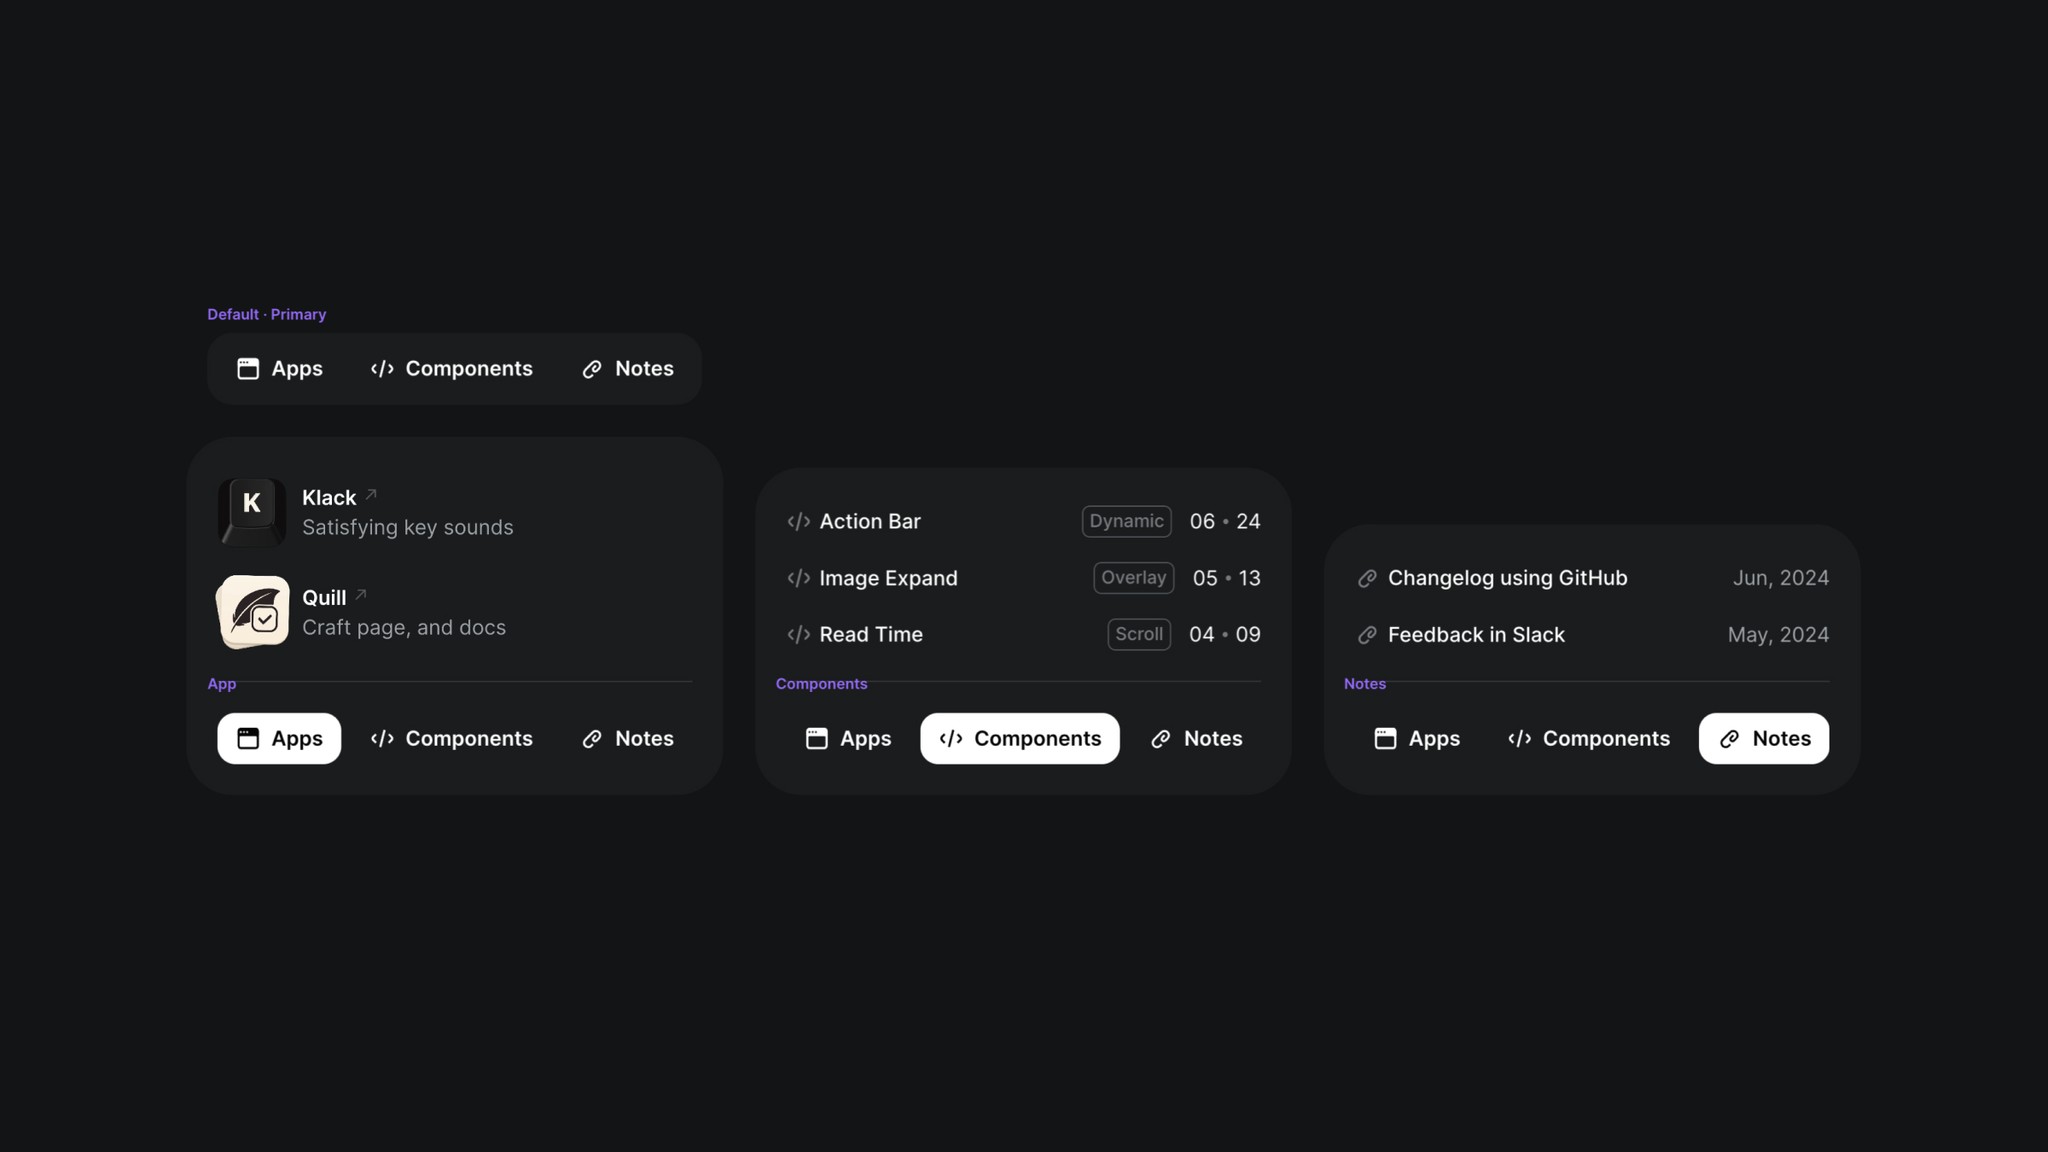Click the Klack app keyboard icon
The width and height of the screenshot is (2048, 1152).
pyautogui.click(x=251, y=511)
